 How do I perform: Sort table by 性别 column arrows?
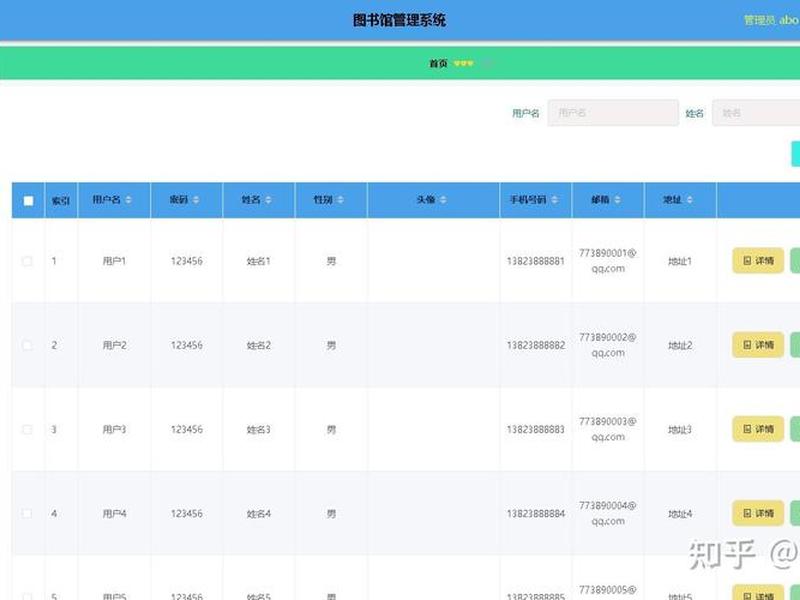[x=341, y=199]
